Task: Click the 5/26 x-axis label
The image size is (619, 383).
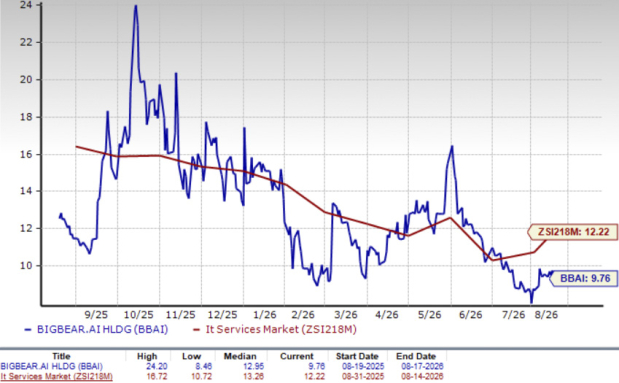Action: (x=430, y=315)
